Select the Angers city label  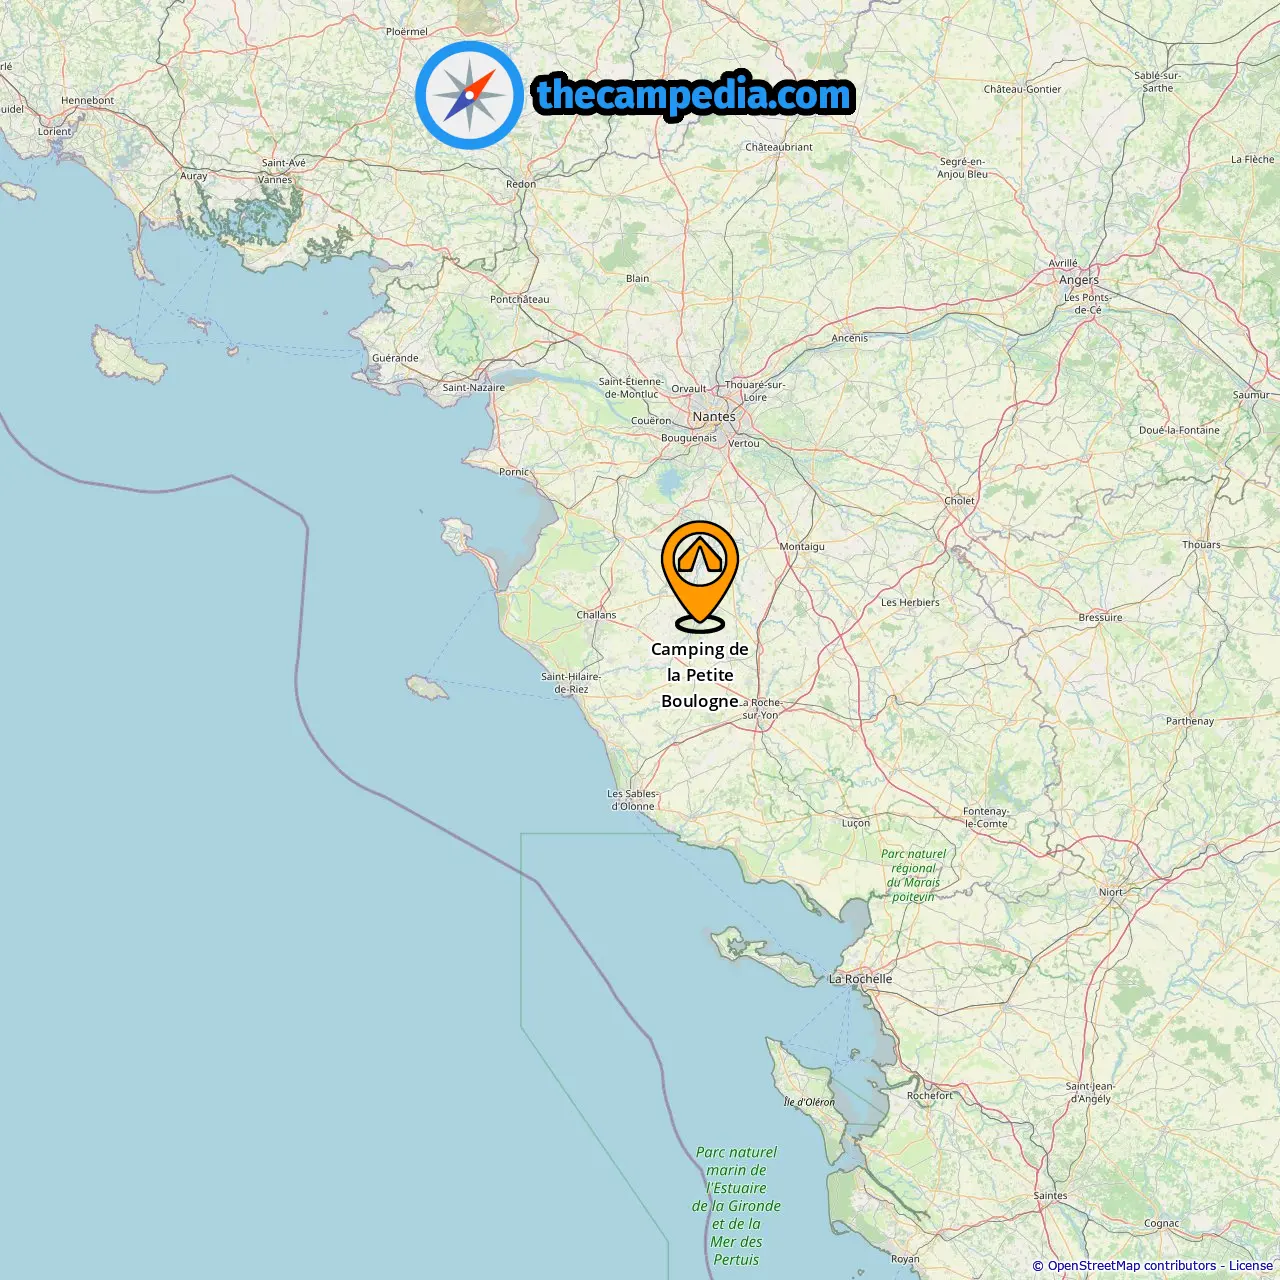[x=1079, y=280]
